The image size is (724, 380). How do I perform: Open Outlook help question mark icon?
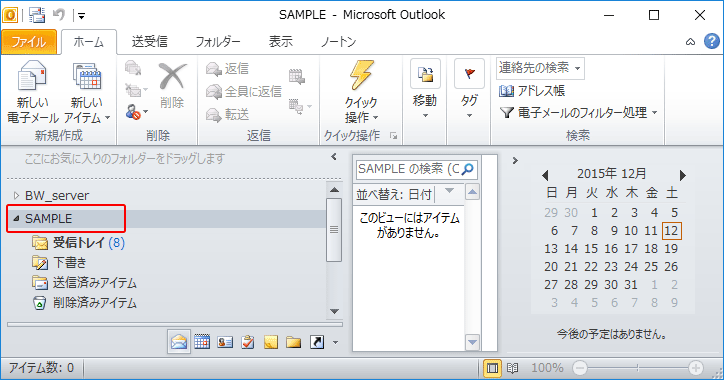(712, 42)
